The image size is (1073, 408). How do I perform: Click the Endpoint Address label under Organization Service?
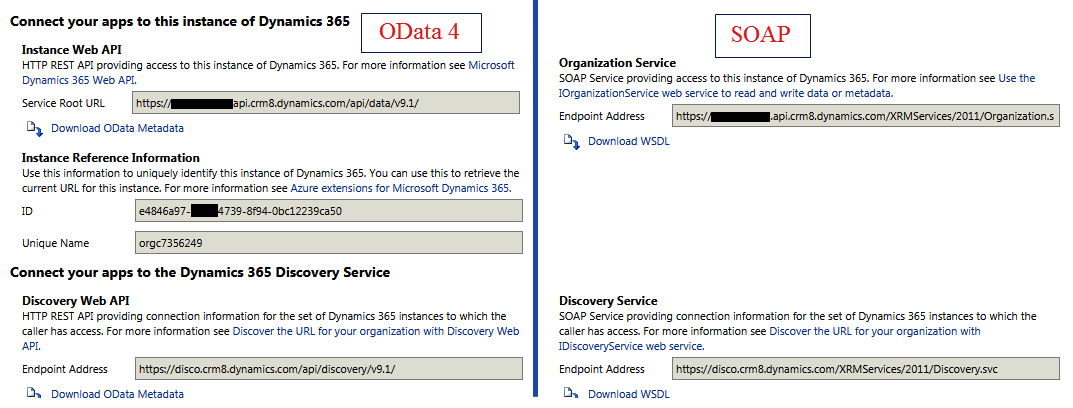pos(602,116)
